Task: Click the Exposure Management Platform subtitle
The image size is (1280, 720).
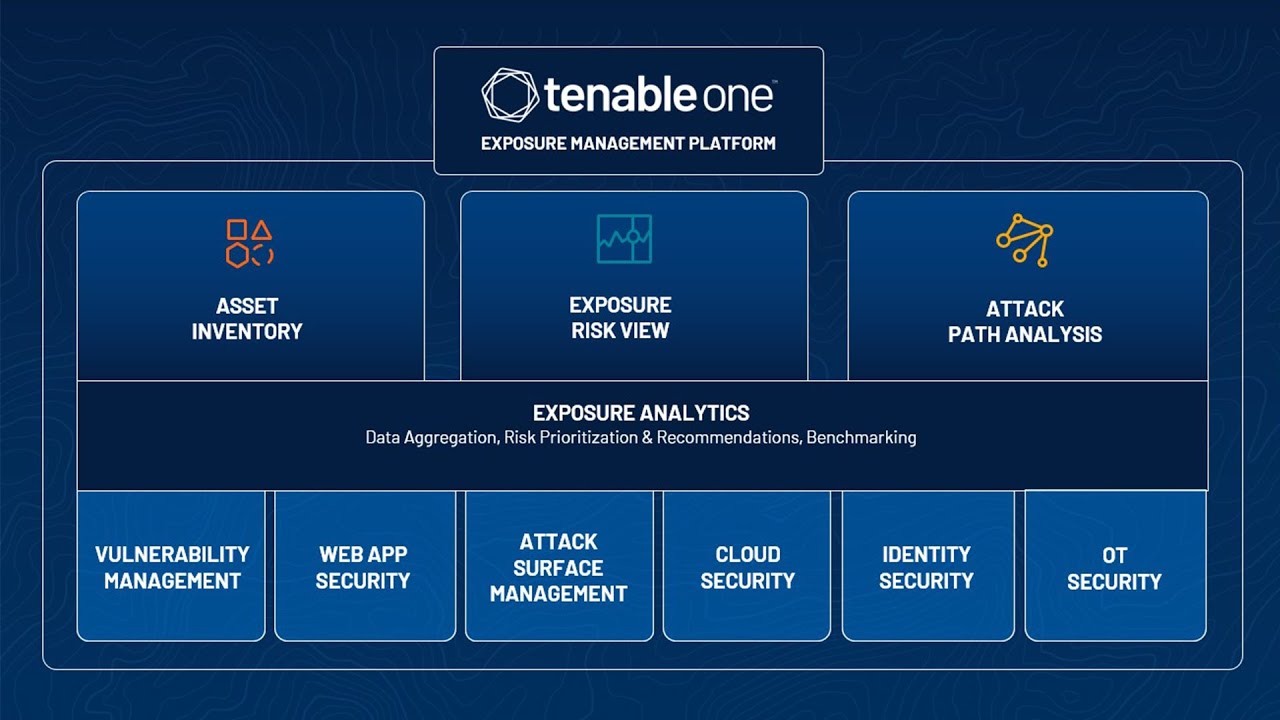Action: [x=628, y=143]
